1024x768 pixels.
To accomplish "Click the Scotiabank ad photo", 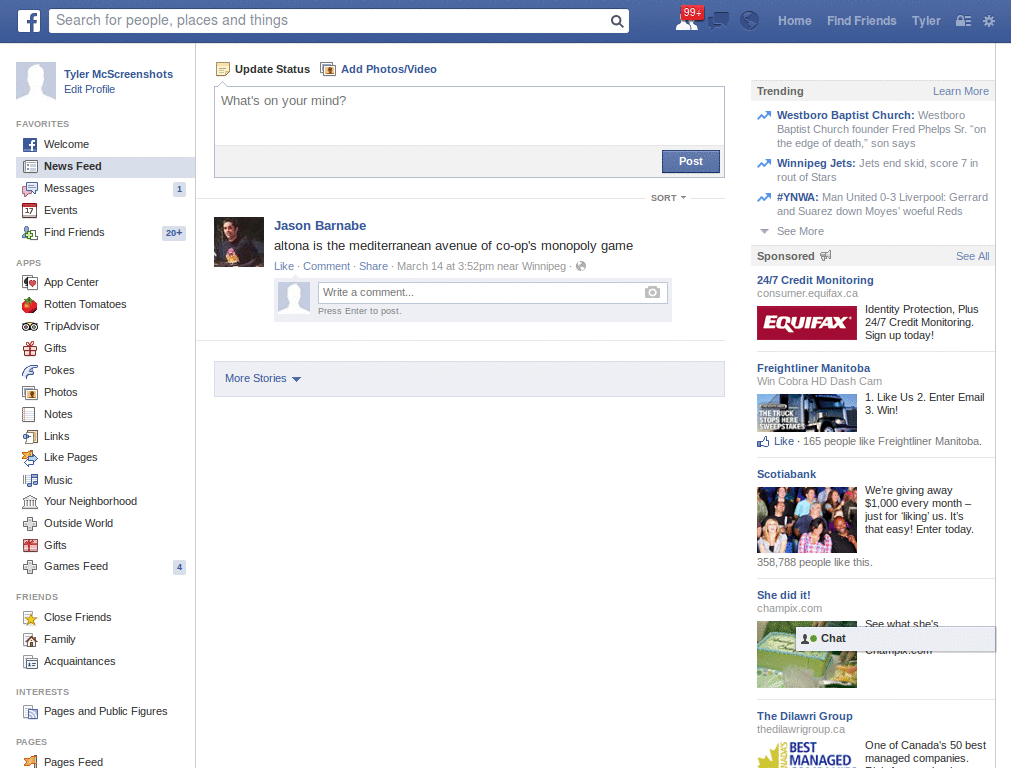I will 807,520.
